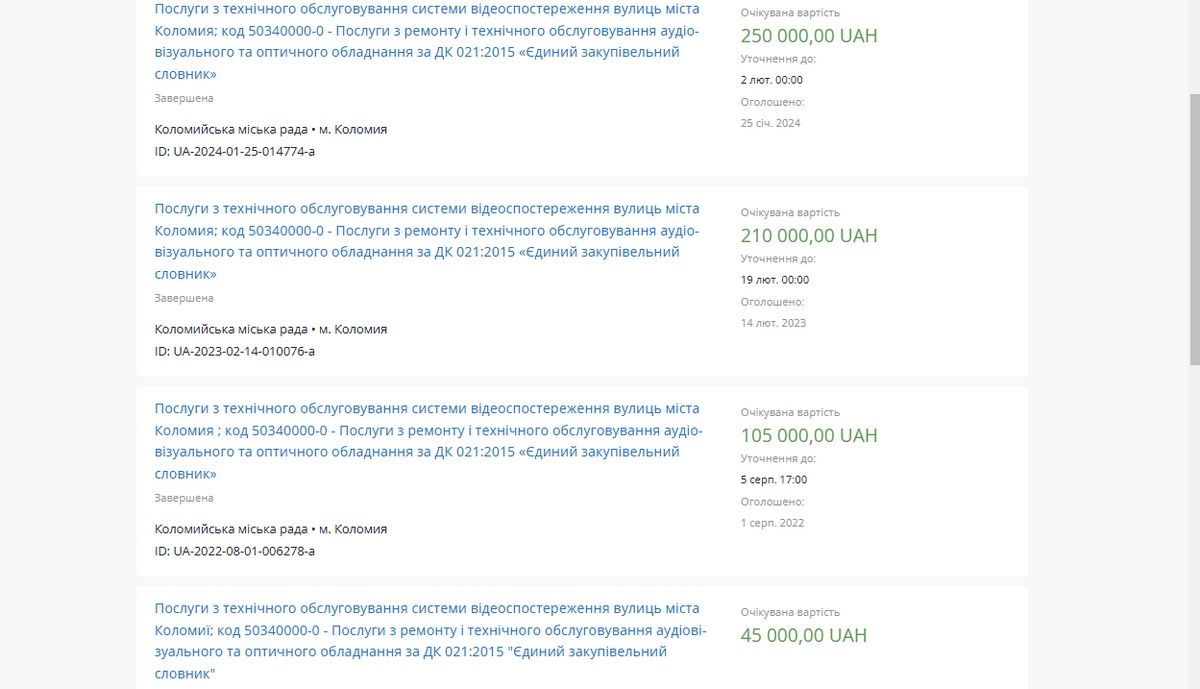Click the announcement date 1 серп. 2022
Screen dimensions: 1200x689
point(772,523)
